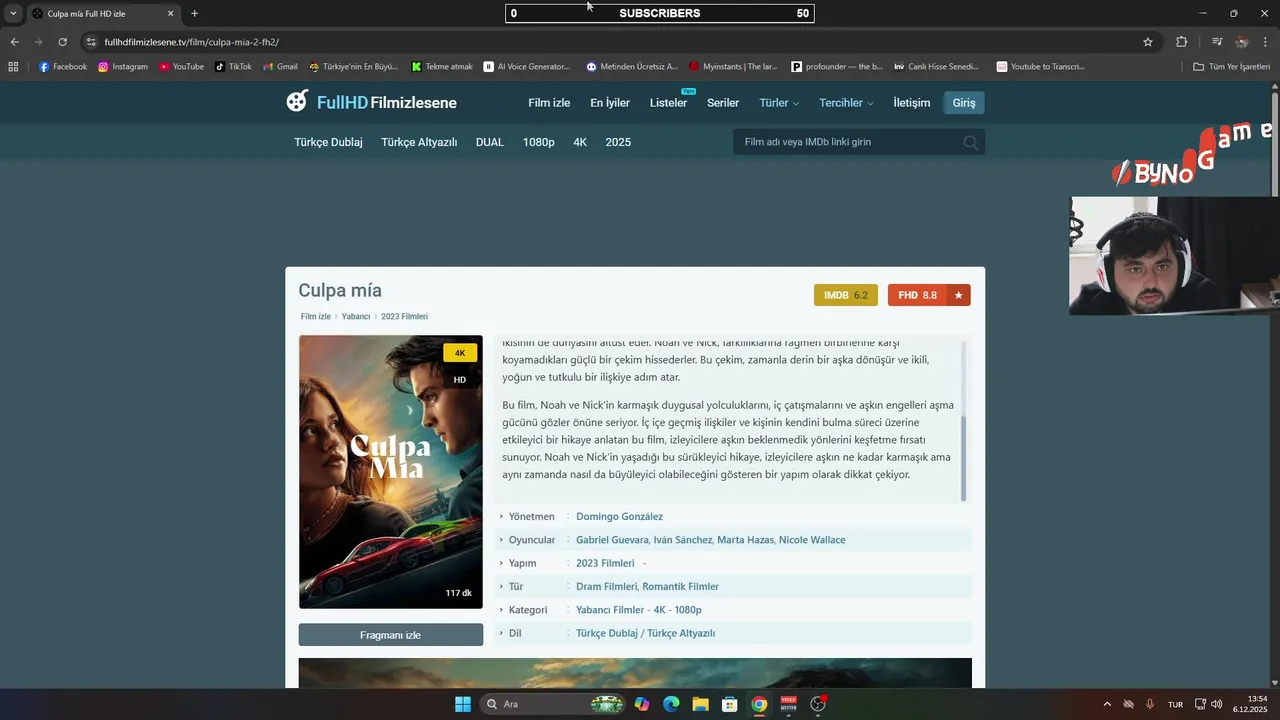The image size is (1280, 720).
Task: Open the Film izle menu item
Action: point(549,103)
